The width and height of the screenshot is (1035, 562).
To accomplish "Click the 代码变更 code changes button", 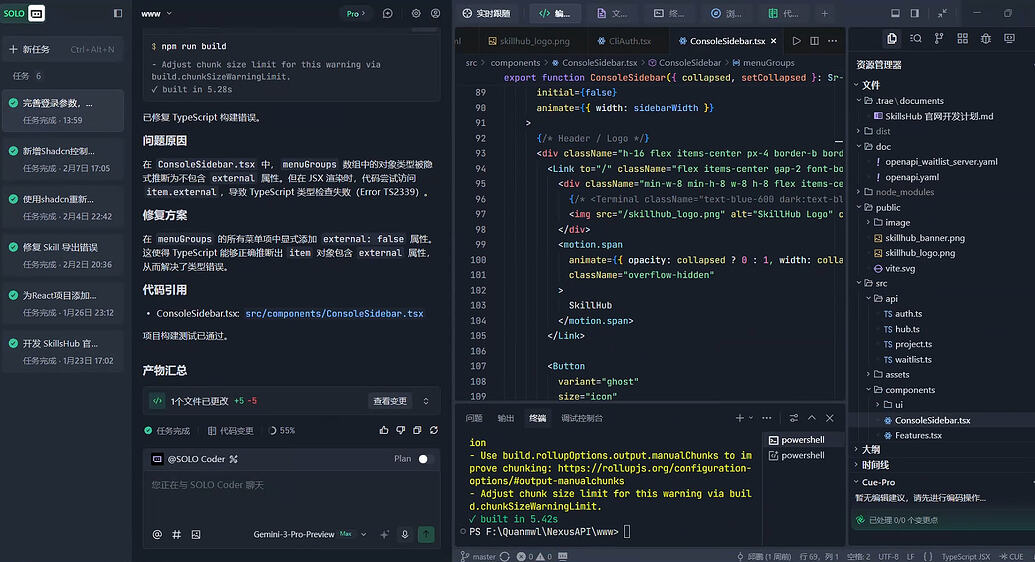I will 230,431.
